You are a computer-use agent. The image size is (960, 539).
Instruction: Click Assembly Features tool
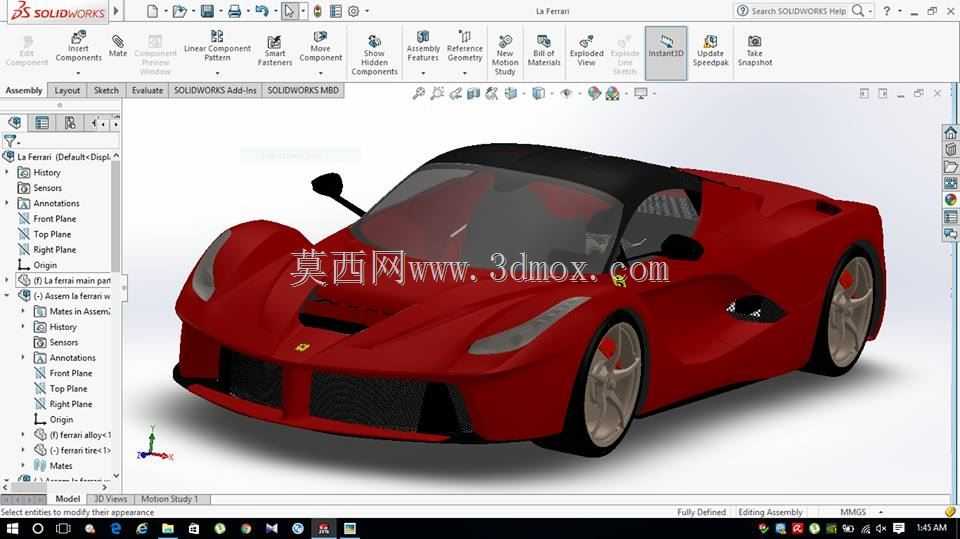(x=423, y=45)
